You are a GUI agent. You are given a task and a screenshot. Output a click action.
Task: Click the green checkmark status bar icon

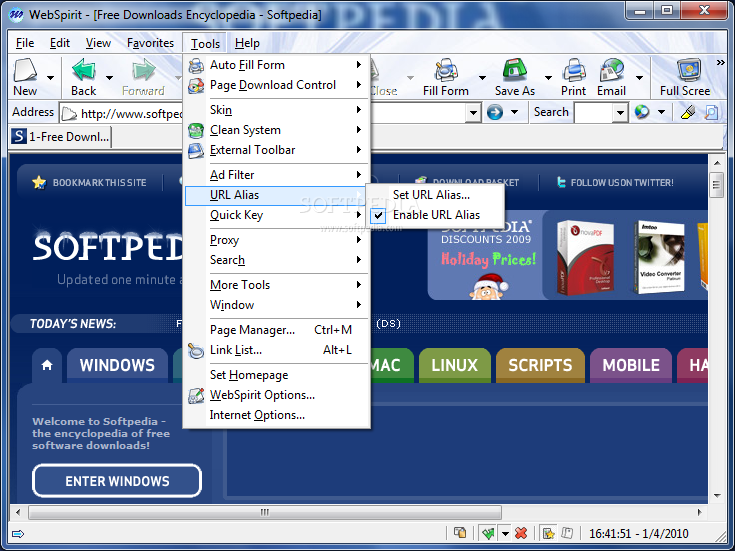coord(488,533)
